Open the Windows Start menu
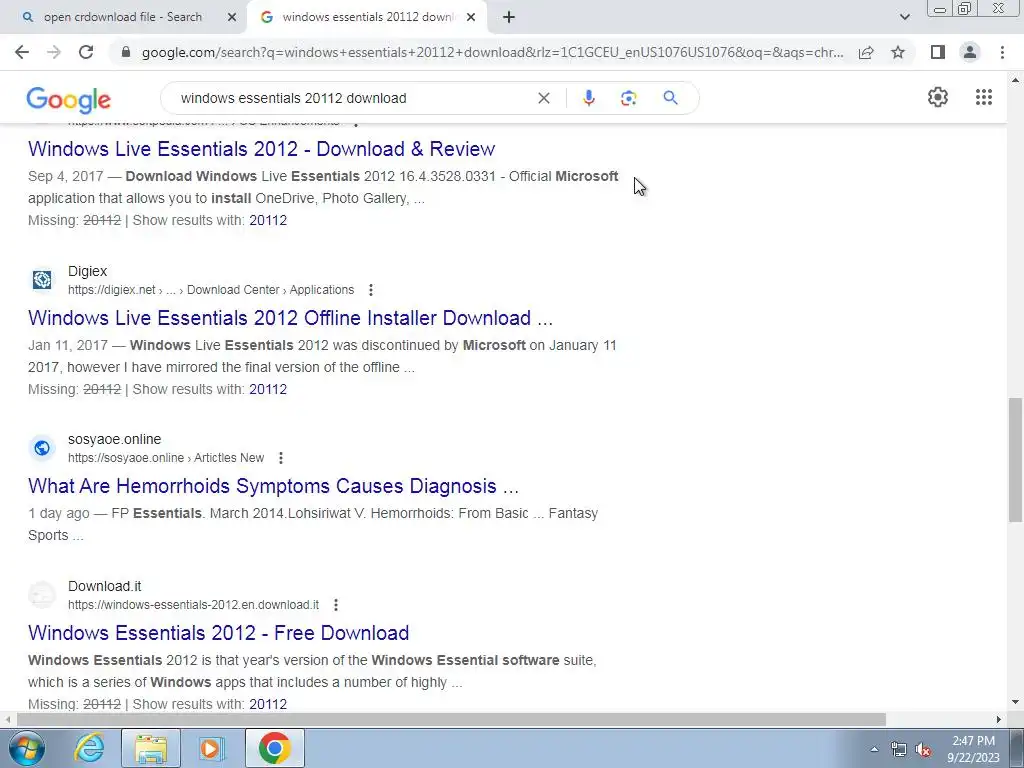The height and width of the screenshot is (768, 1024). click(x=26, y=748)
